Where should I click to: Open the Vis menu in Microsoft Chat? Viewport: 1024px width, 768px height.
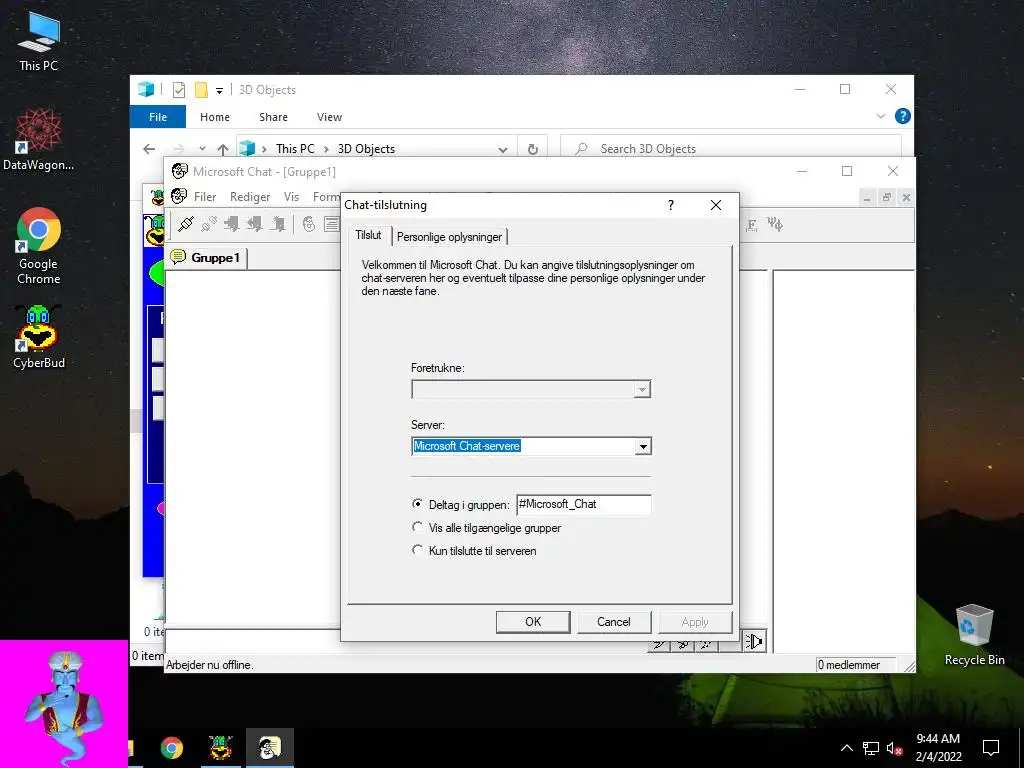click(291, 197)
